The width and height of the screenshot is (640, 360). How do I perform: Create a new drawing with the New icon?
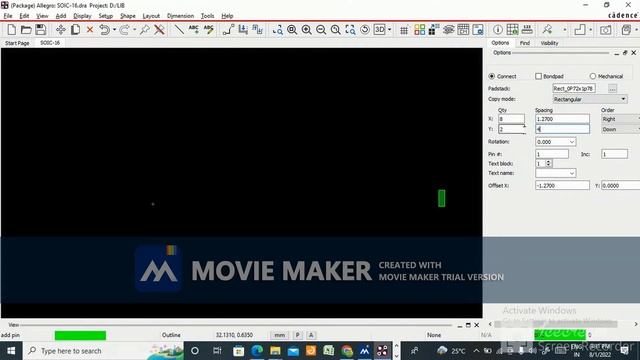tap(11, 30)
